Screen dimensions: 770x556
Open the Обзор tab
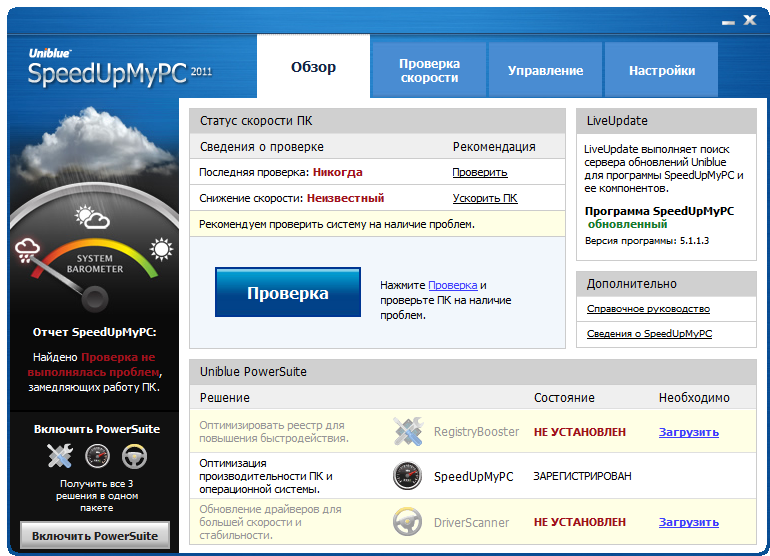coord(313,66)
